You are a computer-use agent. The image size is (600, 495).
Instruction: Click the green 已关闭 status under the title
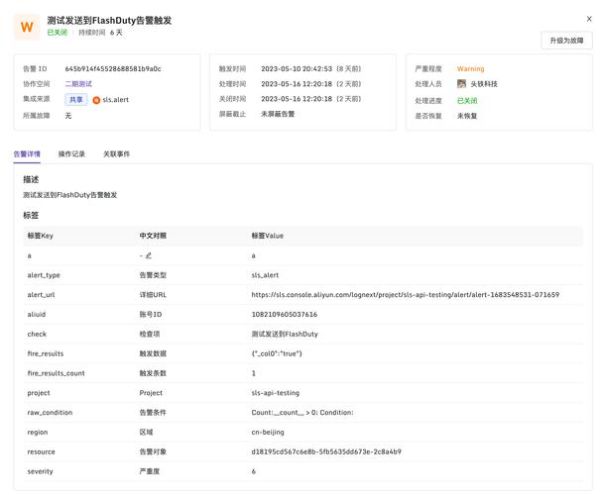click(x=57, y=33)
